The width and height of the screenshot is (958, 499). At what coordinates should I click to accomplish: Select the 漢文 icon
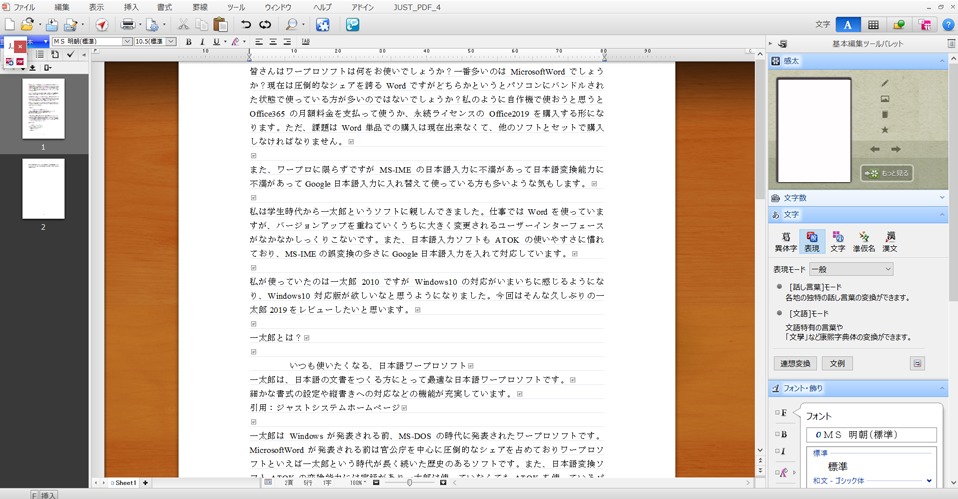pyautogui.click(x=890, y=241)
